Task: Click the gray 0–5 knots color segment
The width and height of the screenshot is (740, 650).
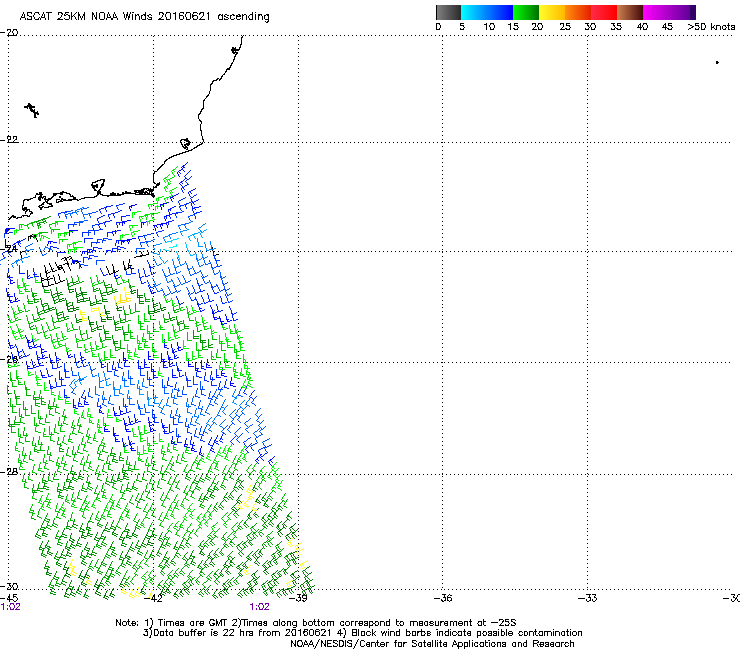Action: tap(448, 12)
